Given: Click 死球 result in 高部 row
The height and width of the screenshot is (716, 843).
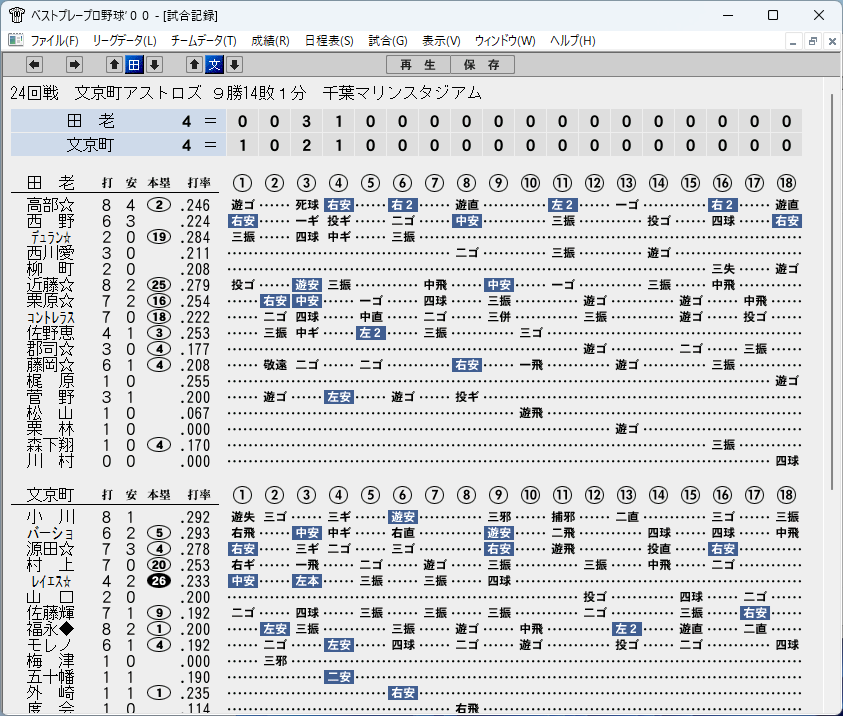Looking at the screenshot, I should click(306, 205).
